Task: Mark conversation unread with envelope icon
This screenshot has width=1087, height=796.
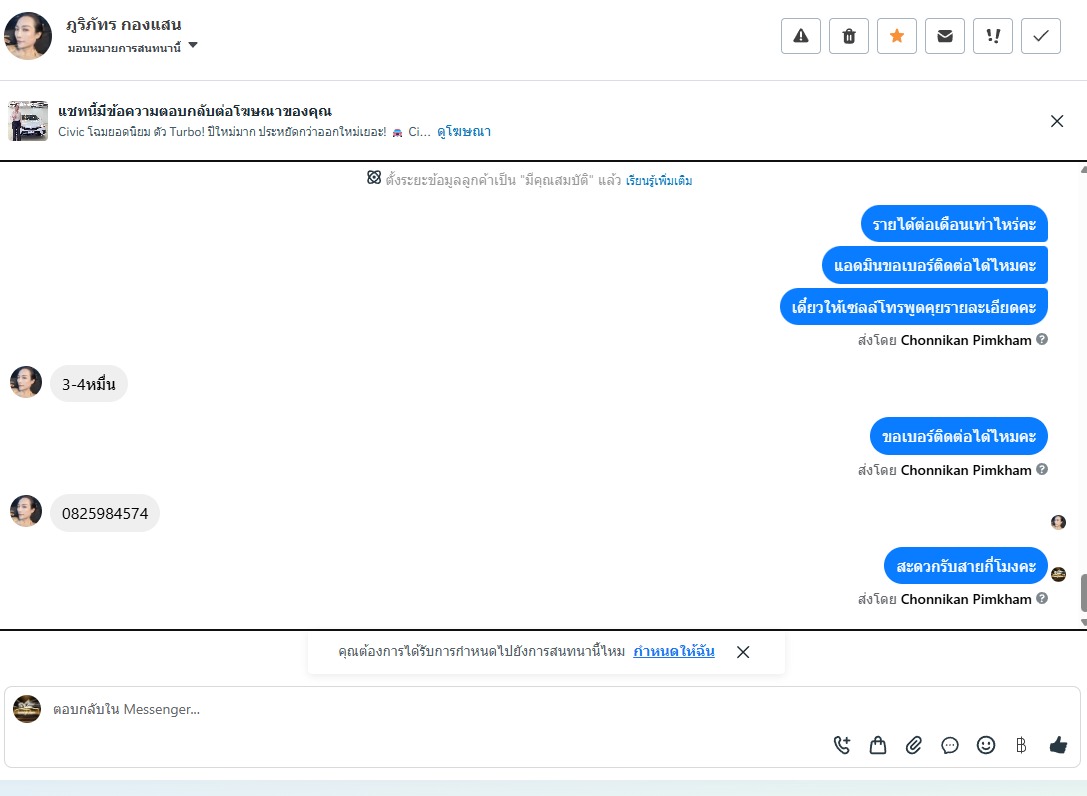Action: pos(945,36)
